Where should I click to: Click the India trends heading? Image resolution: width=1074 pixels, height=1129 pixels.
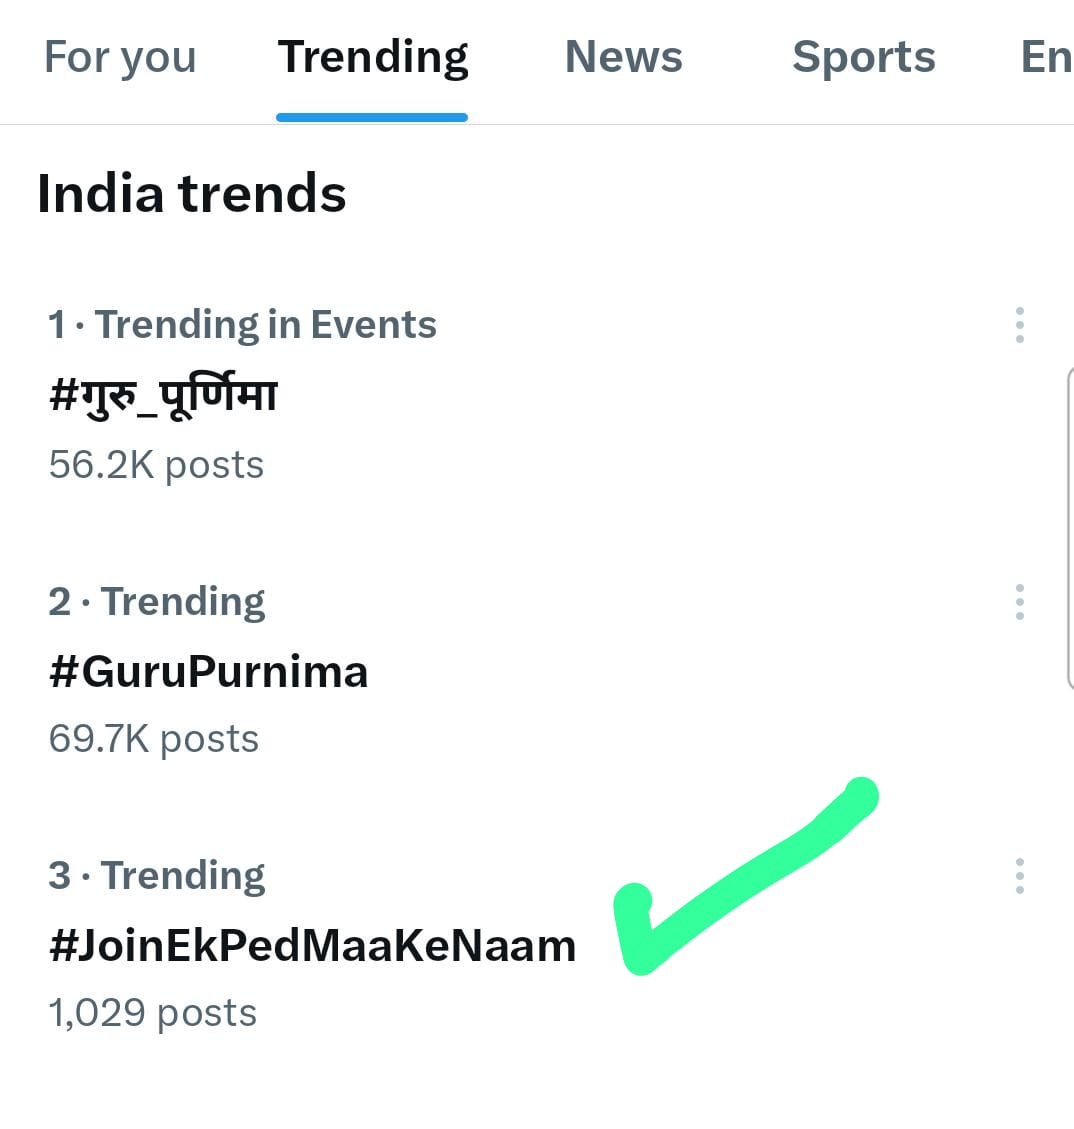click(191, 193)
